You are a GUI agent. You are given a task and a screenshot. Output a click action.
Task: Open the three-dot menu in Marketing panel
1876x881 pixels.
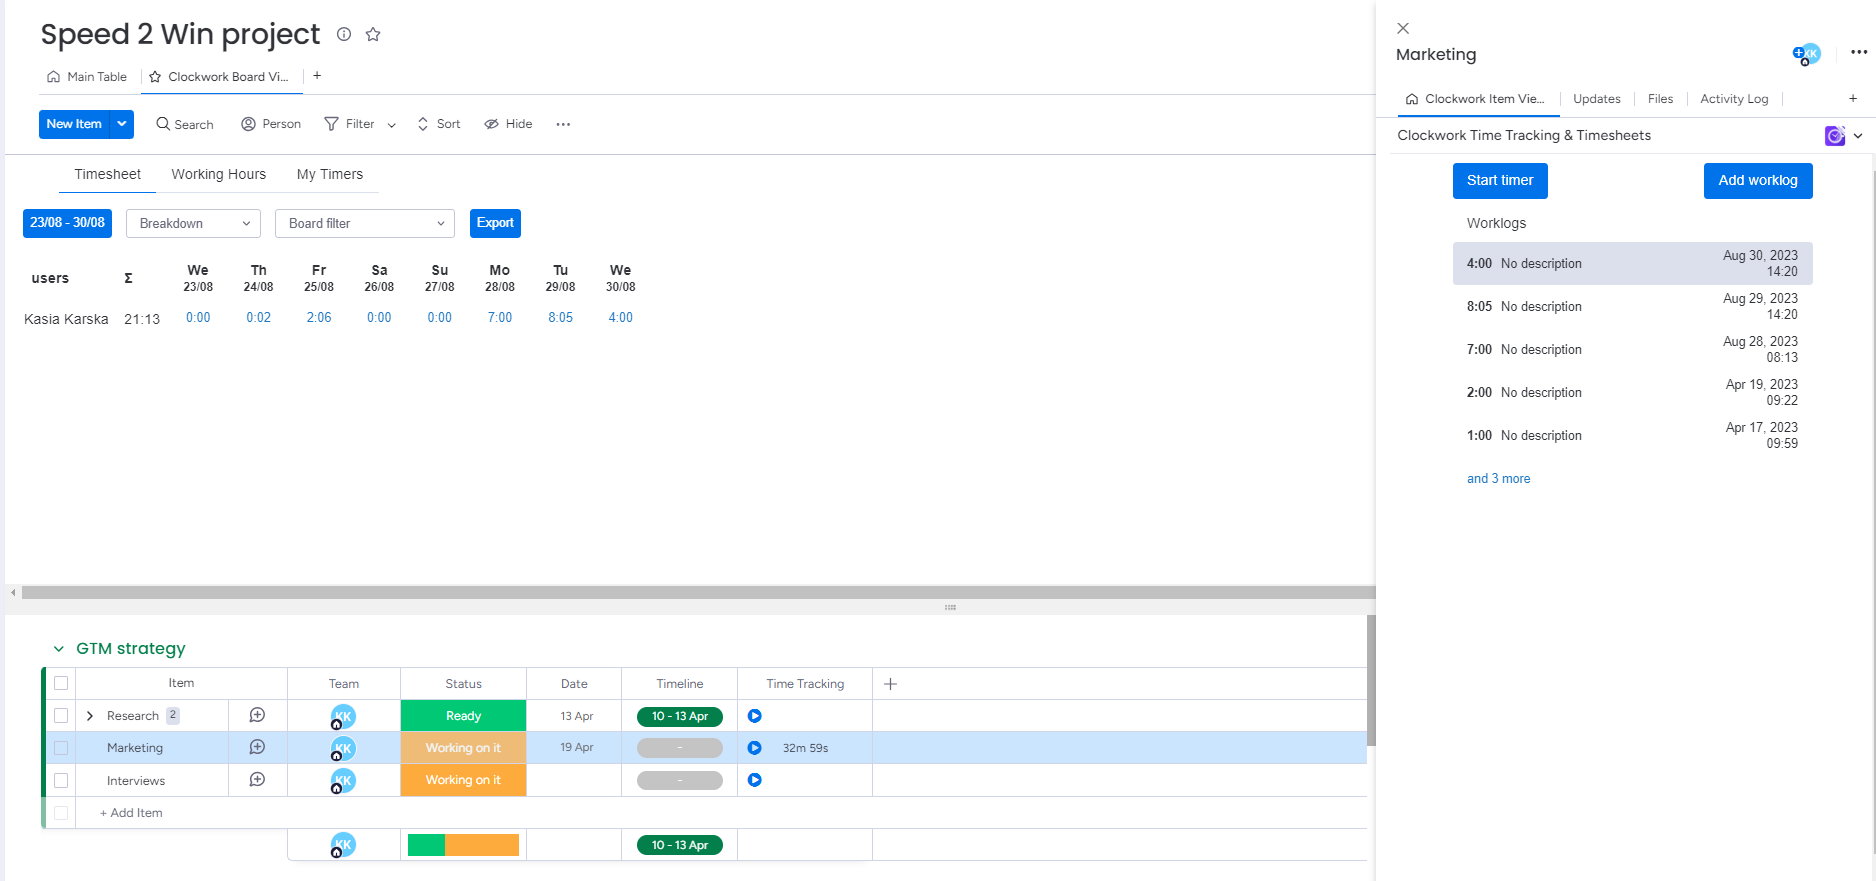pos(1858,53)
